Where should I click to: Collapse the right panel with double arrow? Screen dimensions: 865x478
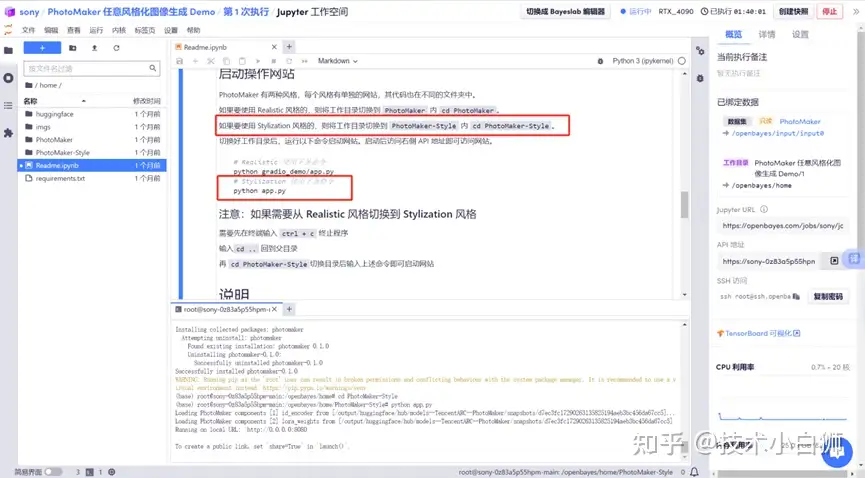coord(856,11)
